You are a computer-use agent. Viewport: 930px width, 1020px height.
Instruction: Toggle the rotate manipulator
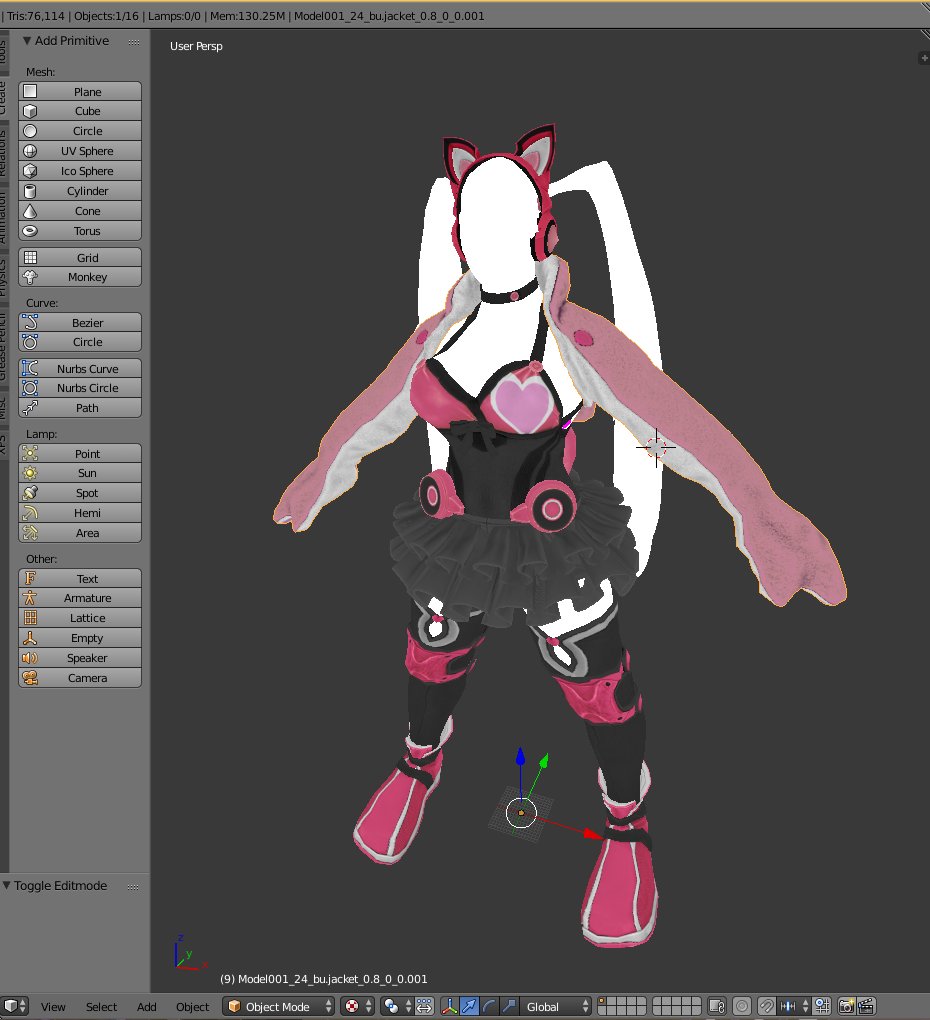click(489, 1006)
